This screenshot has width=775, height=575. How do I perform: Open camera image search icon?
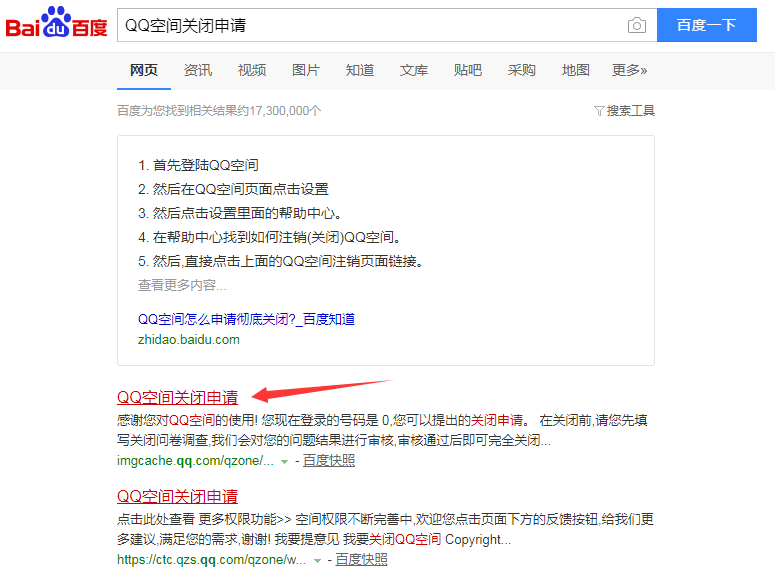[x=637, y=25]
